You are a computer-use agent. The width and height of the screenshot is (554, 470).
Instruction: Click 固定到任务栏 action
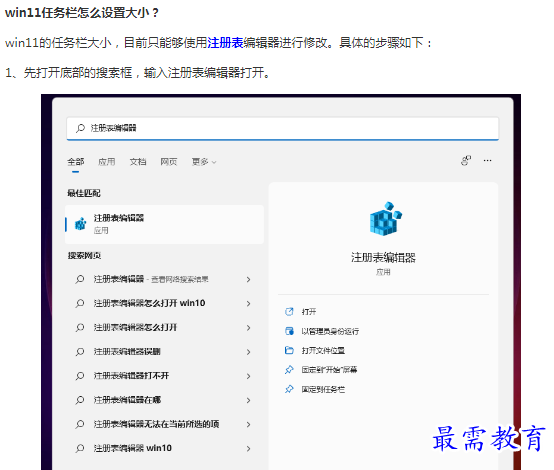coord(323,389)
